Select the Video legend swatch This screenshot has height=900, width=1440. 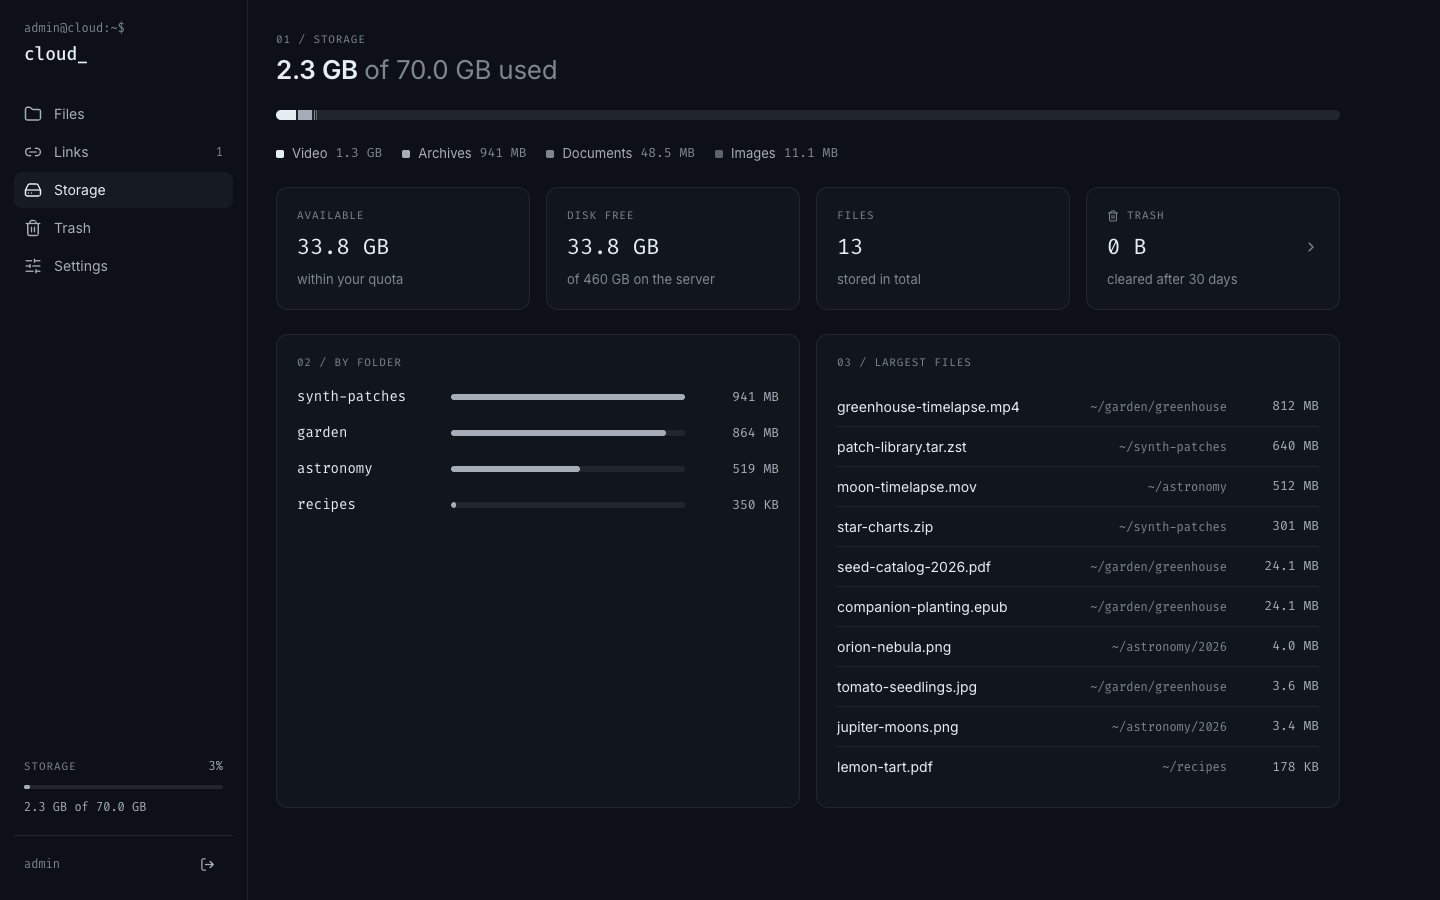(x=280, y=154)
